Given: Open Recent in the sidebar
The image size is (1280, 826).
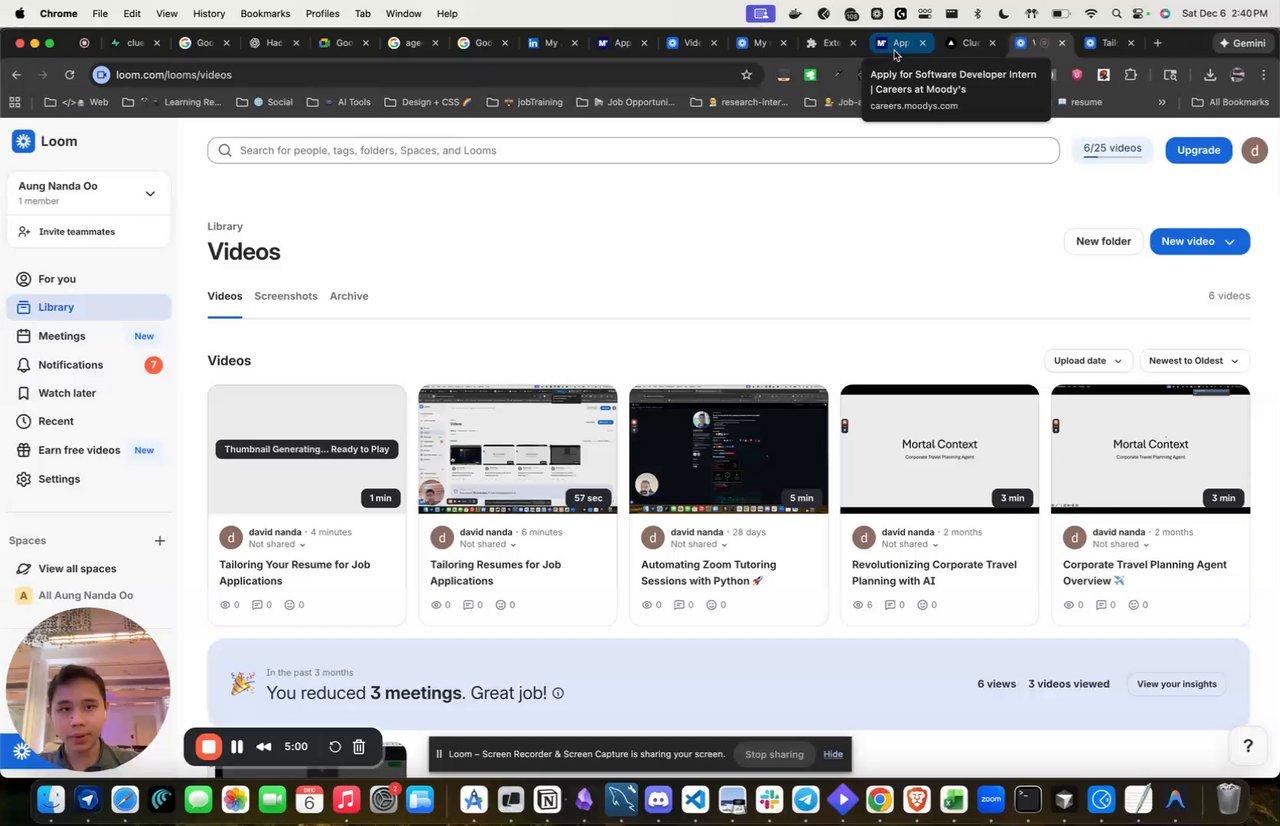Looking at the screenshot, I should tap(88, 421).
